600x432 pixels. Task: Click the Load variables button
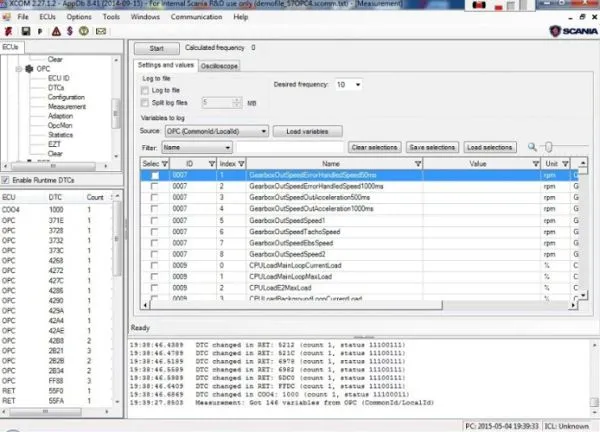click(x=307, y=131)
